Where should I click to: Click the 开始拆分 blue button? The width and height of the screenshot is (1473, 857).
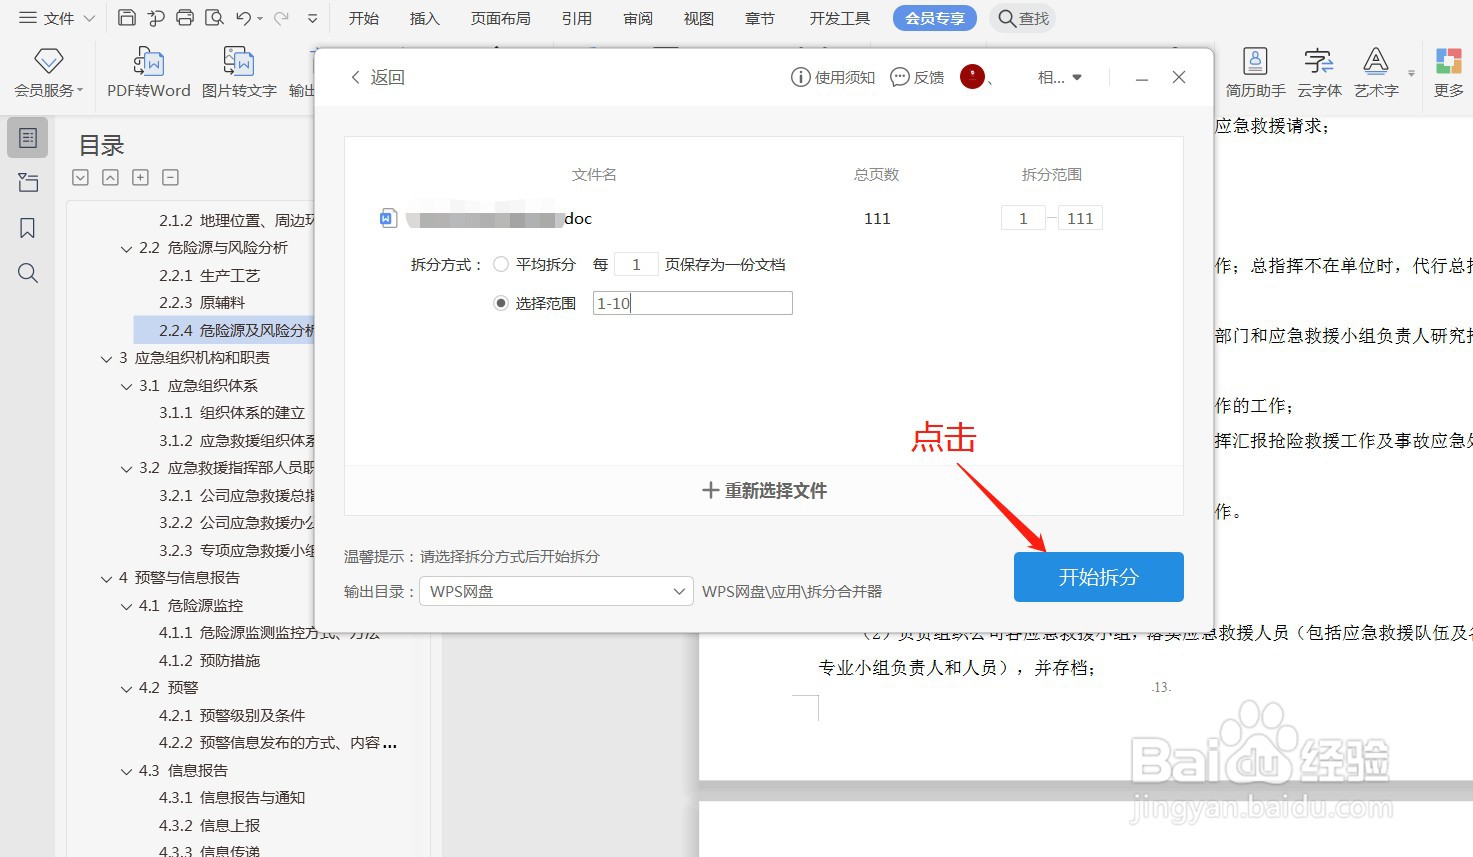(x=1098, y=577)
